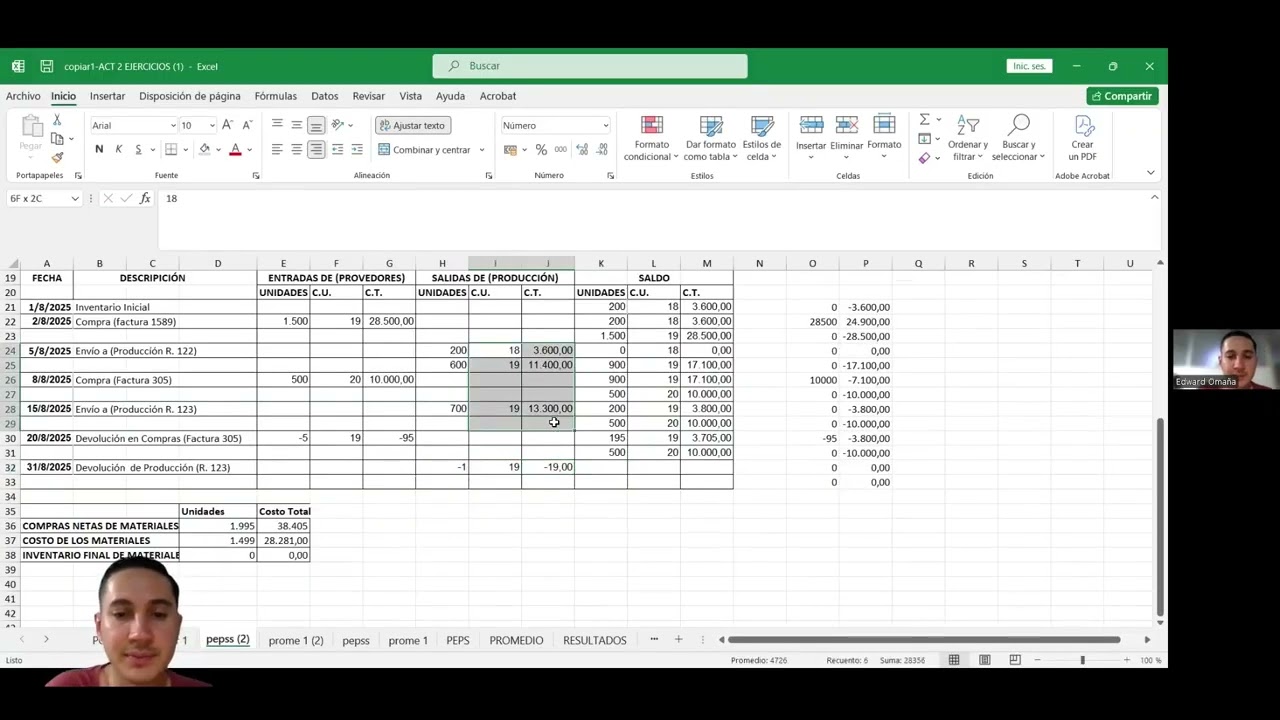Open the Arial font name dropdown
The width and height of the screenshot is (1280, 720).
(x=171, y=125)
